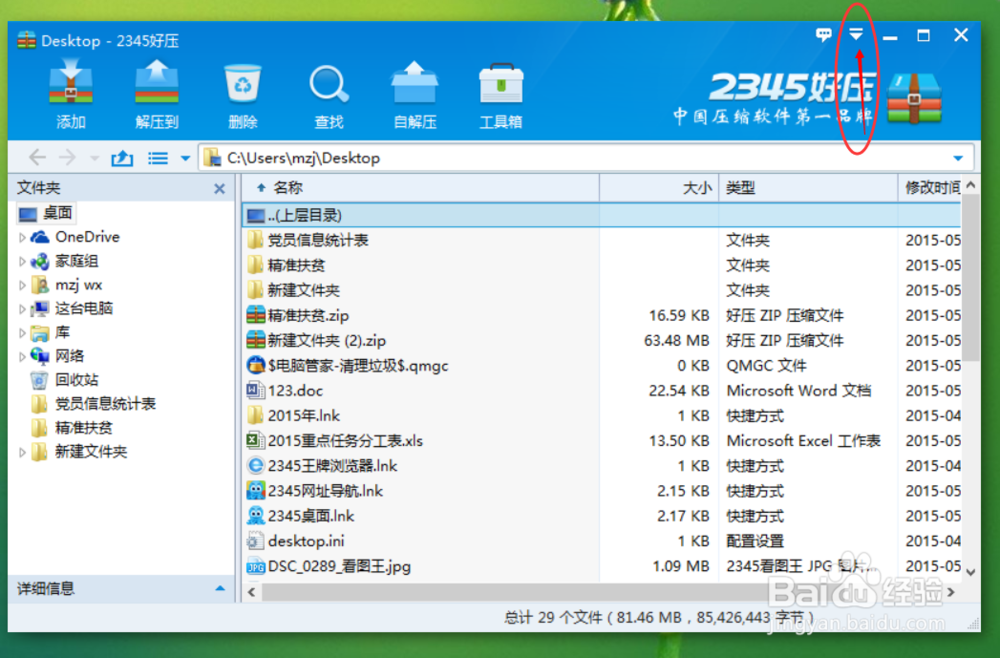This screenshot has height=658, width=1000.
Task: Click the vertical scrollbar down arrow
Action: tap(971, 572)
